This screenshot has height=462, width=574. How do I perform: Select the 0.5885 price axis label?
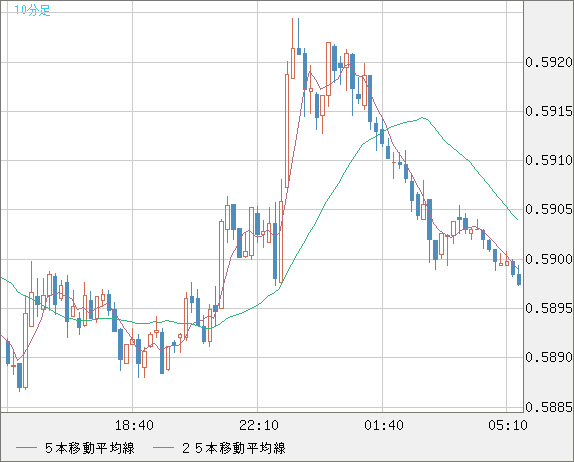[549, 407]
